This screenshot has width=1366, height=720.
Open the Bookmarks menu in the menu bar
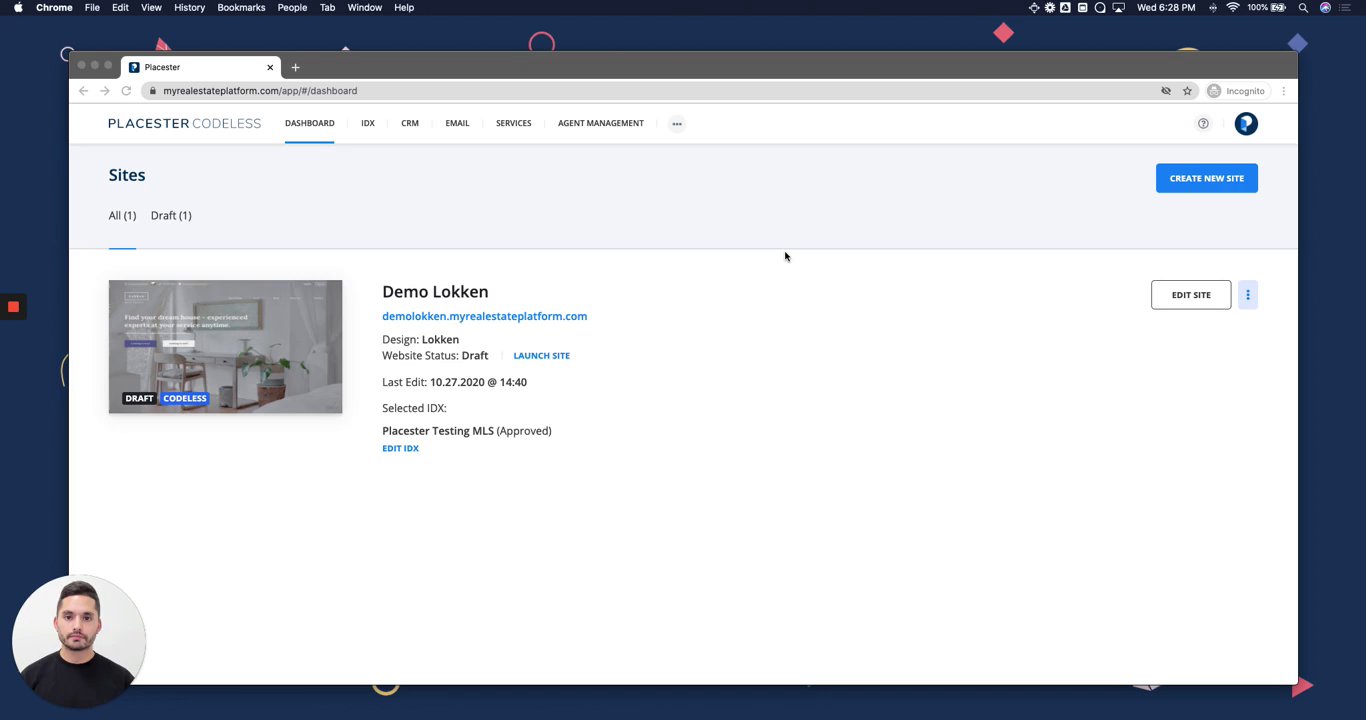pos(241,7)
